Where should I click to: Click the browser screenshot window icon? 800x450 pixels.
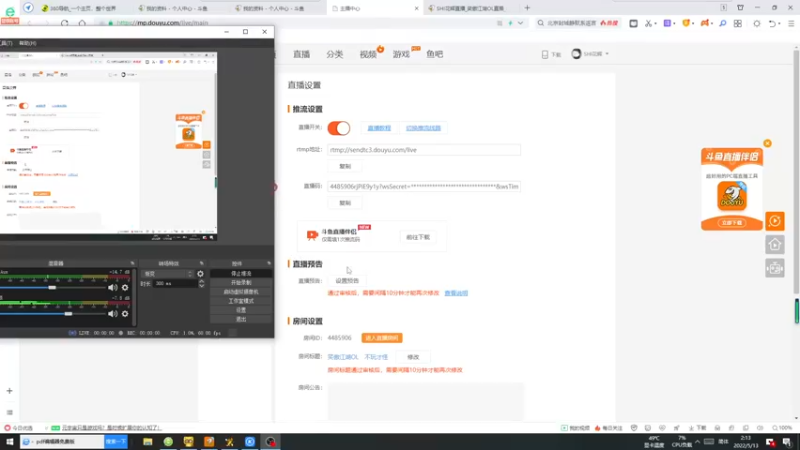coord(633,23)
